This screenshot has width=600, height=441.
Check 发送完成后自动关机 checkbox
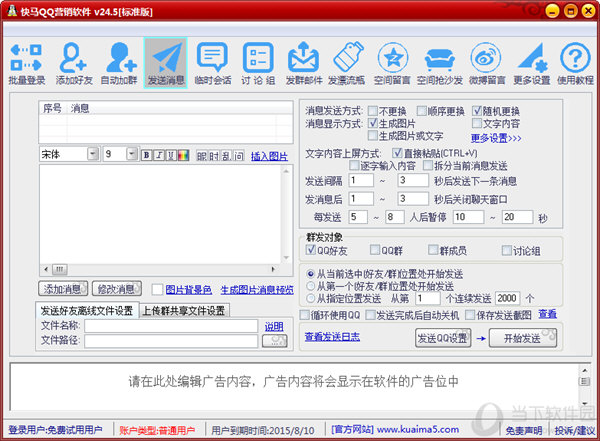click(370, 315)
